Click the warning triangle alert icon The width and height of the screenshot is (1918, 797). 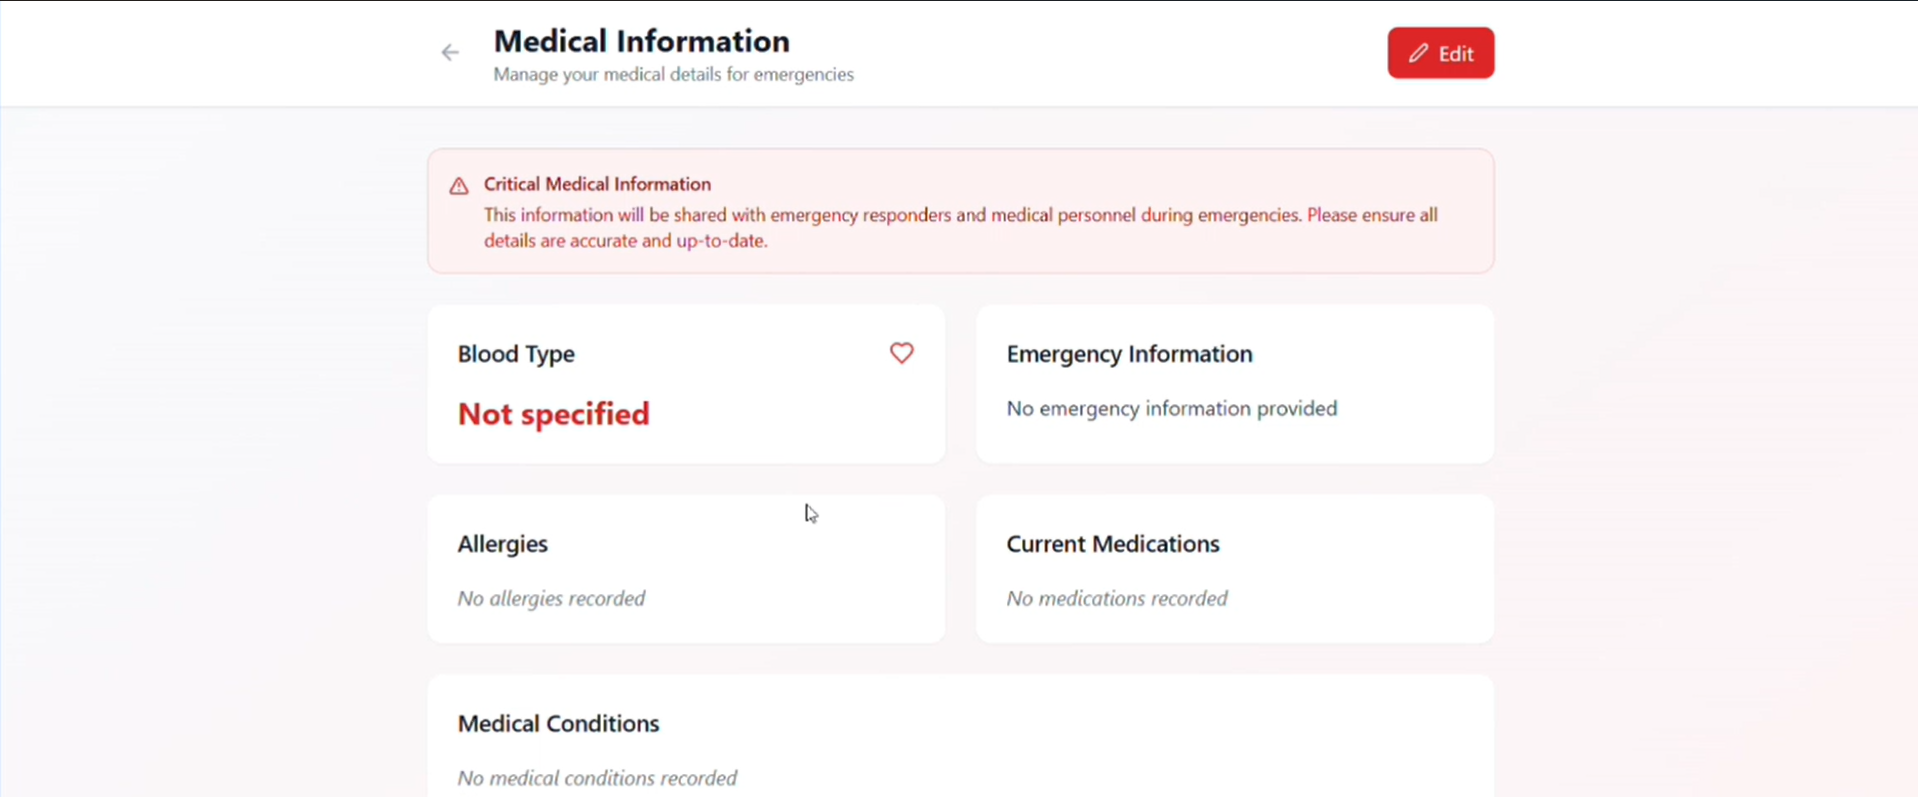pos(459,186)
